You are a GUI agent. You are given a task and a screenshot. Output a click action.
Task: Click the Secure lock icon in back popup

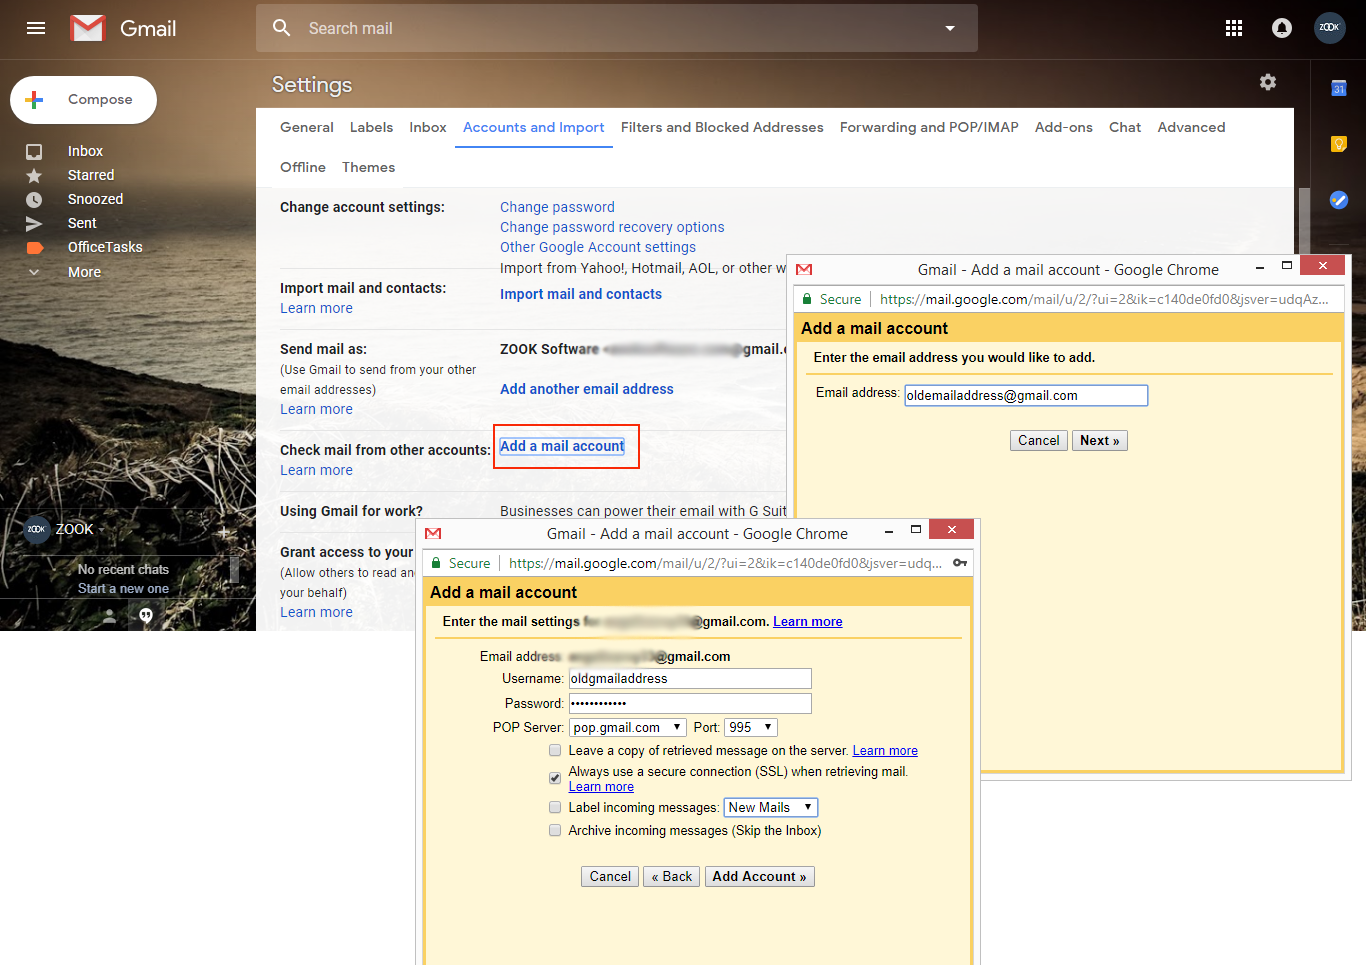[807, 299]
